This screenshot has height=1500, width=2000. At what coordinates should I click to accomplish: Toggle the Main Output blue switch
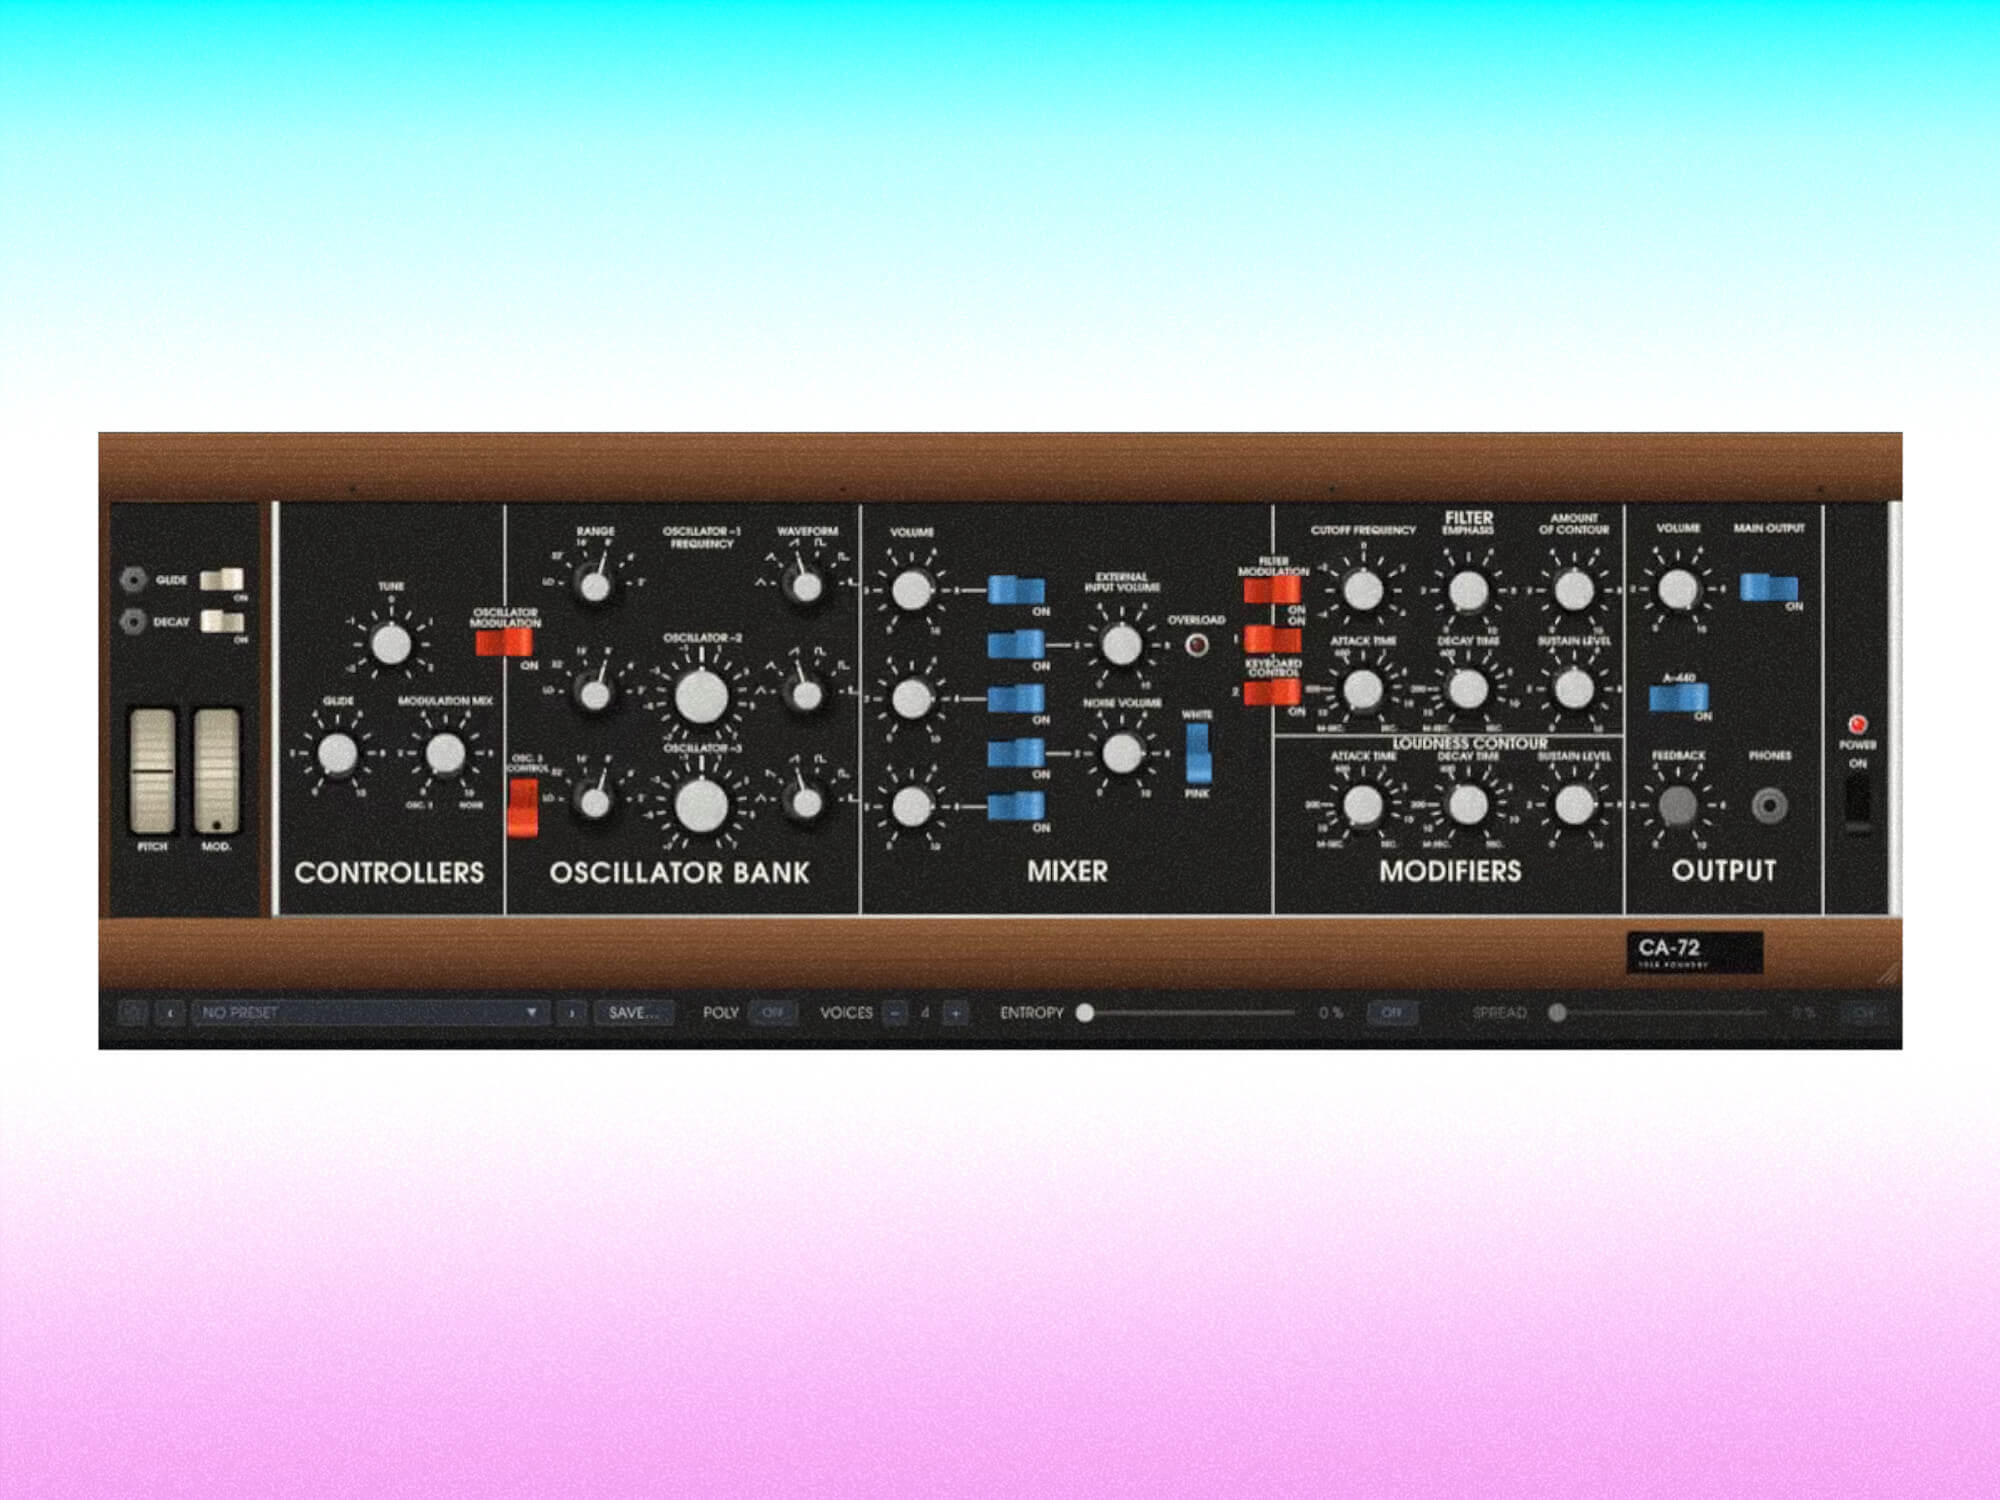point(1769,588)
